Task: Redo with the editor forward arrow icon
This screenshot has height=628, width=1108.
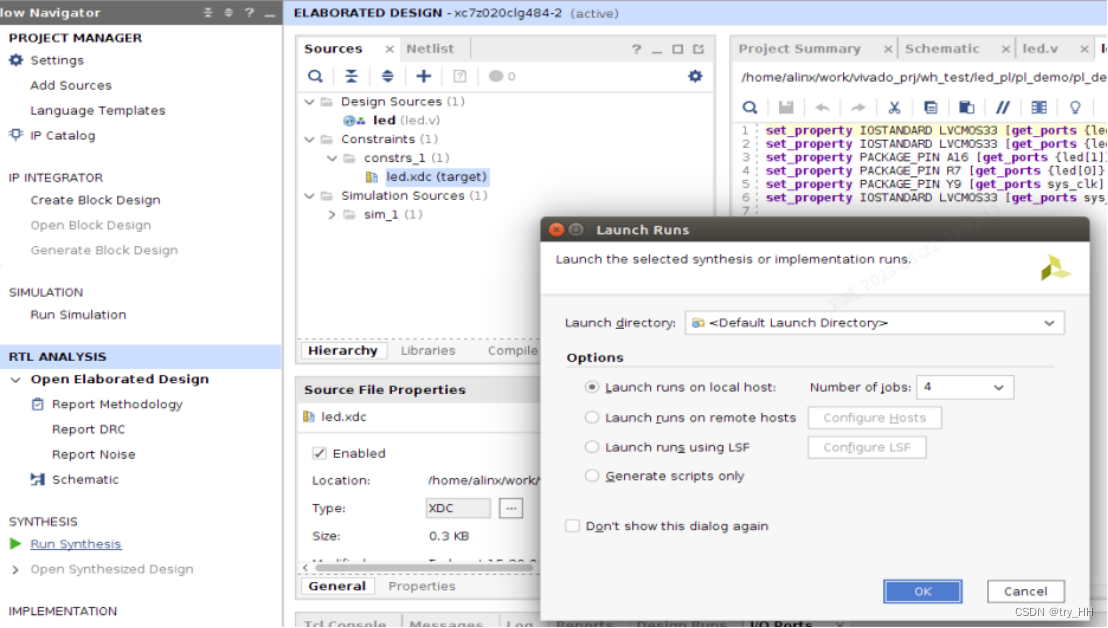Action: [858, 107]
